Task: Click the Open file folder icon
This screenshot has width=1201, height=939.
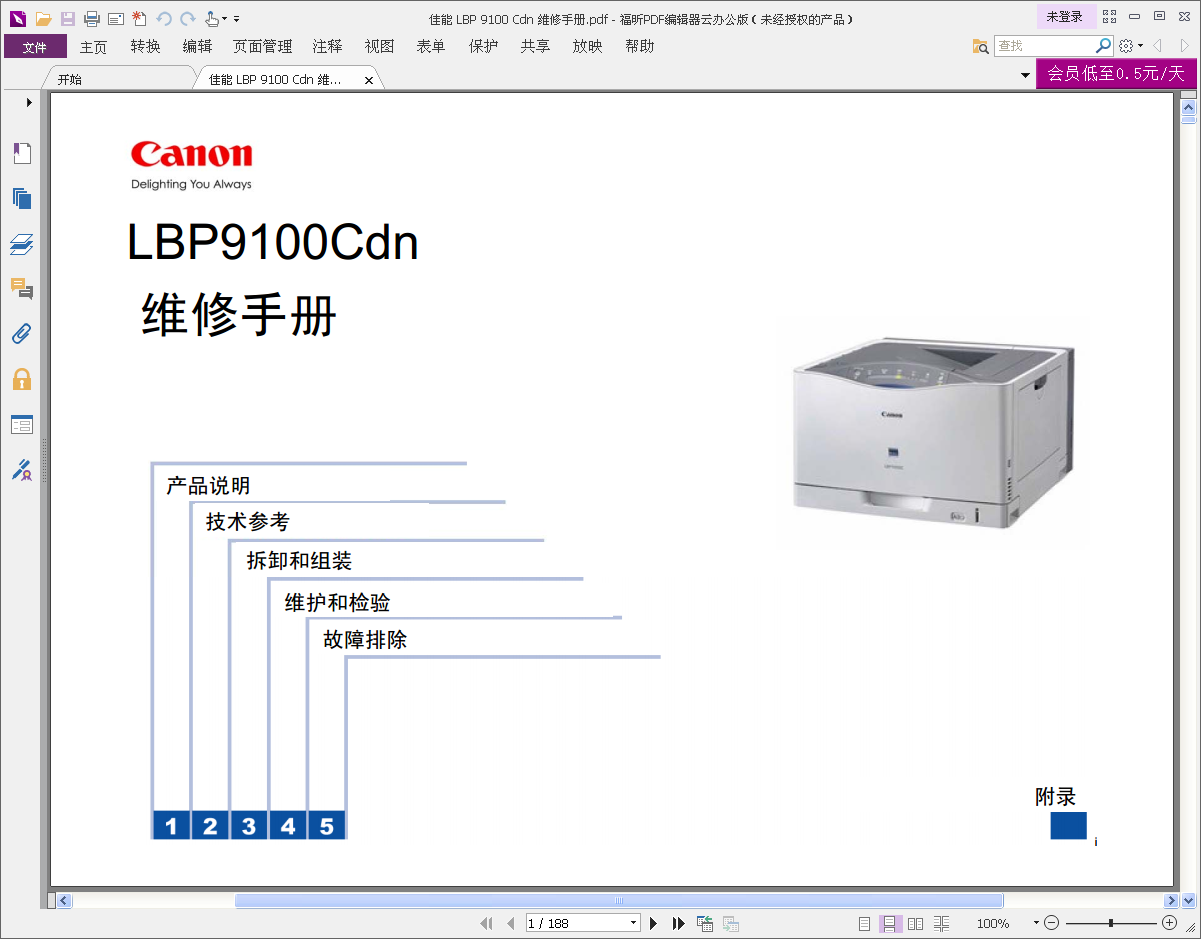Action: (x=43, y=18)
